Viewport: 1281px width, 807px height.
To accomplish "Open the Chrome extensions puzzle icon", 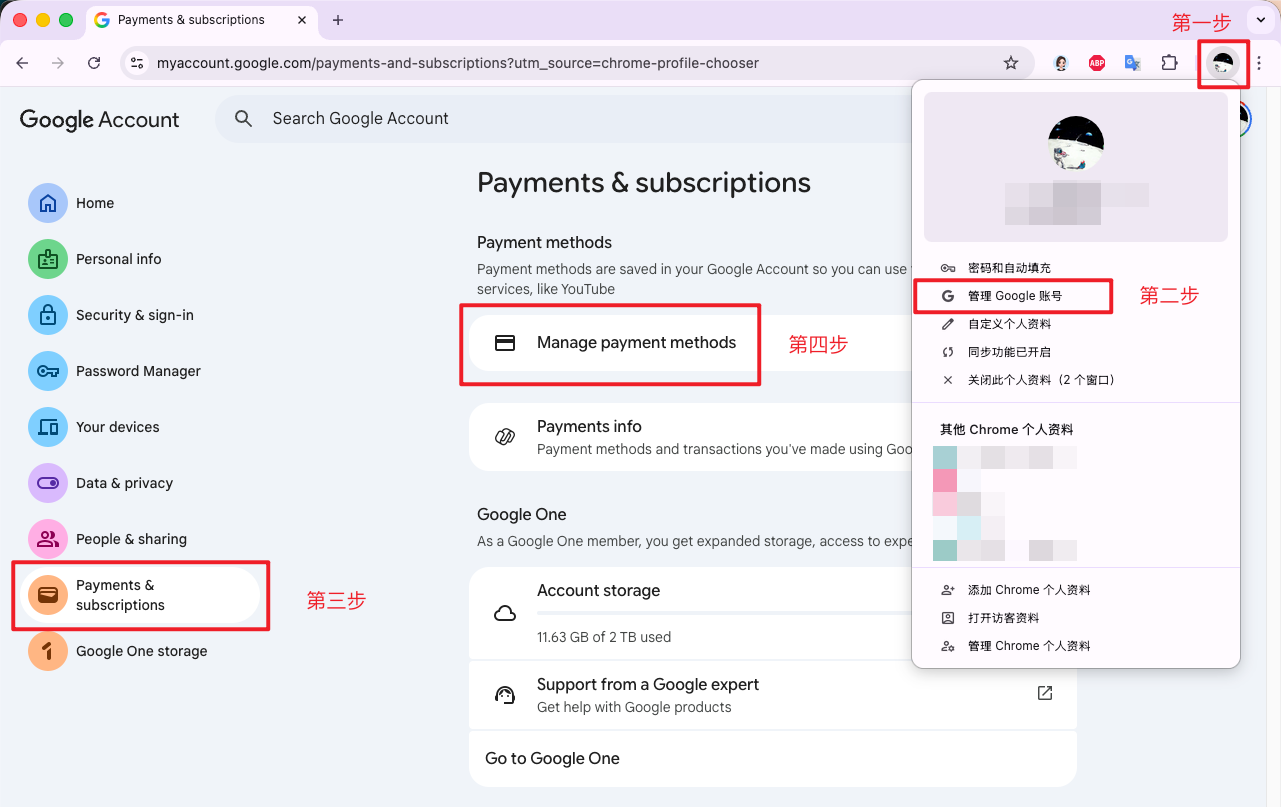I will pos(1169,63).
